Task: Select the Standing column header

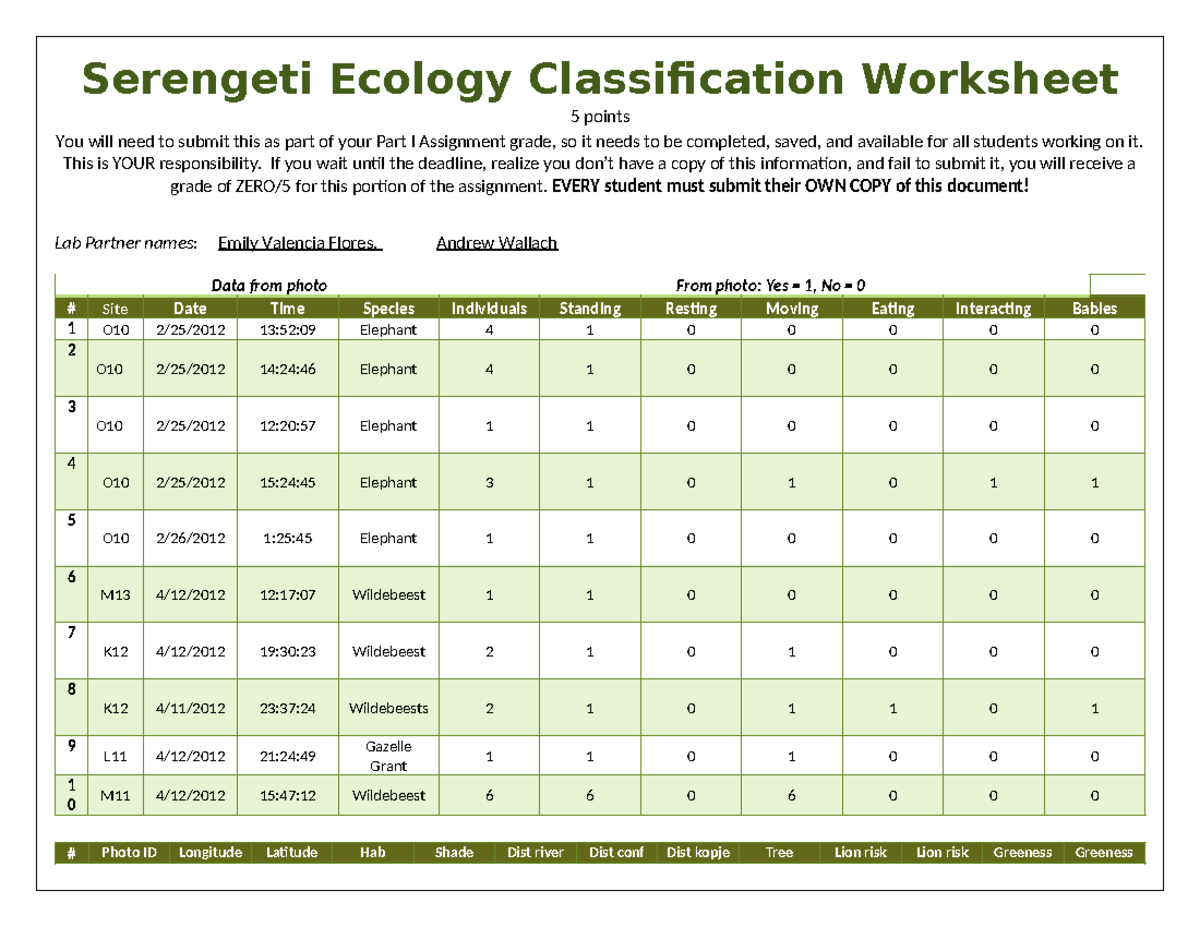Action: 589,308
